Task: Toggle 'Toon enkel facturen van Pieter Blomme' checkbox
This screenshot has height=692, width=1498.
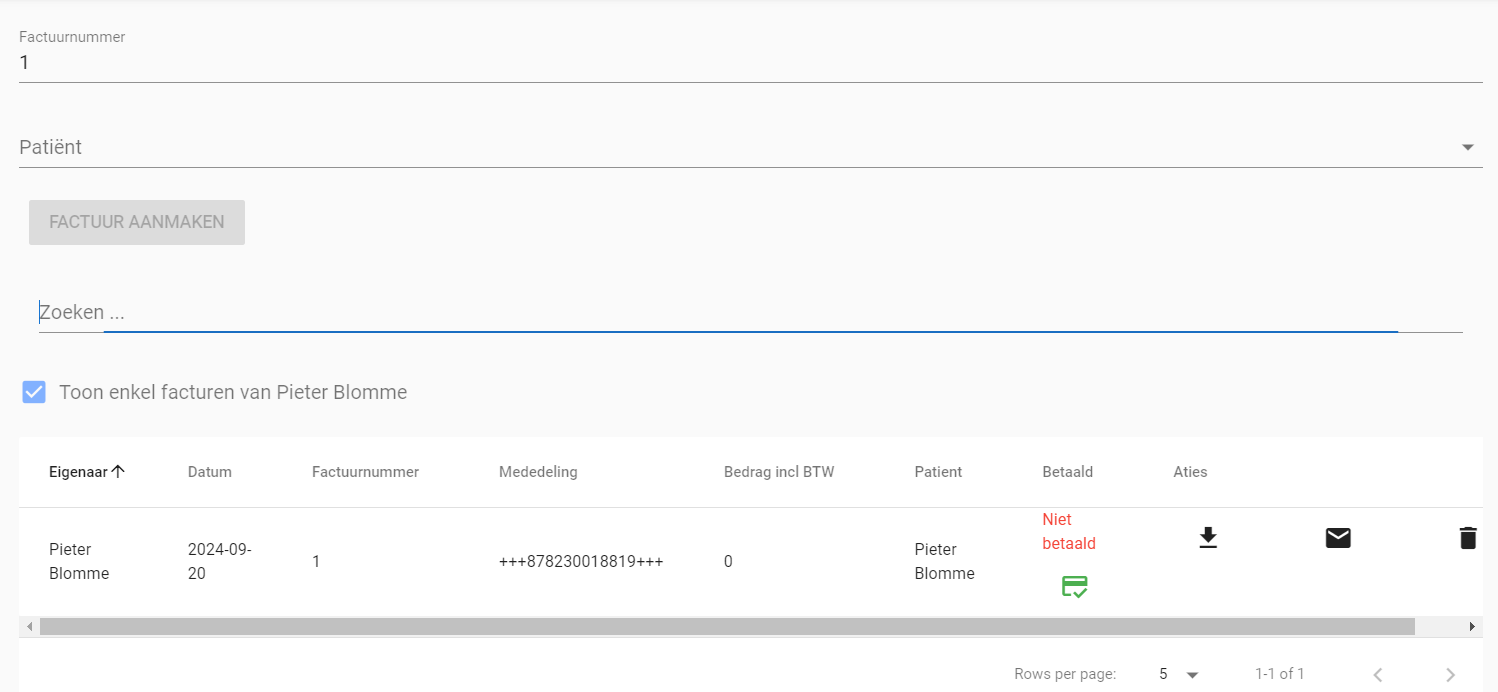Action: point(34,392)
